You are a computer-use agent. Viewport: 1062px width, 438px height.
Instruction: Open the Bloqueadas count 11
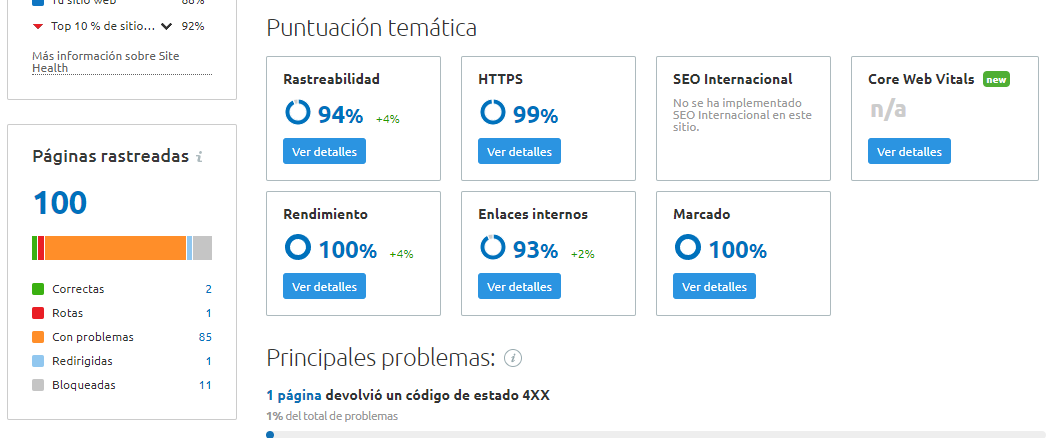click(x=205, y=385)
